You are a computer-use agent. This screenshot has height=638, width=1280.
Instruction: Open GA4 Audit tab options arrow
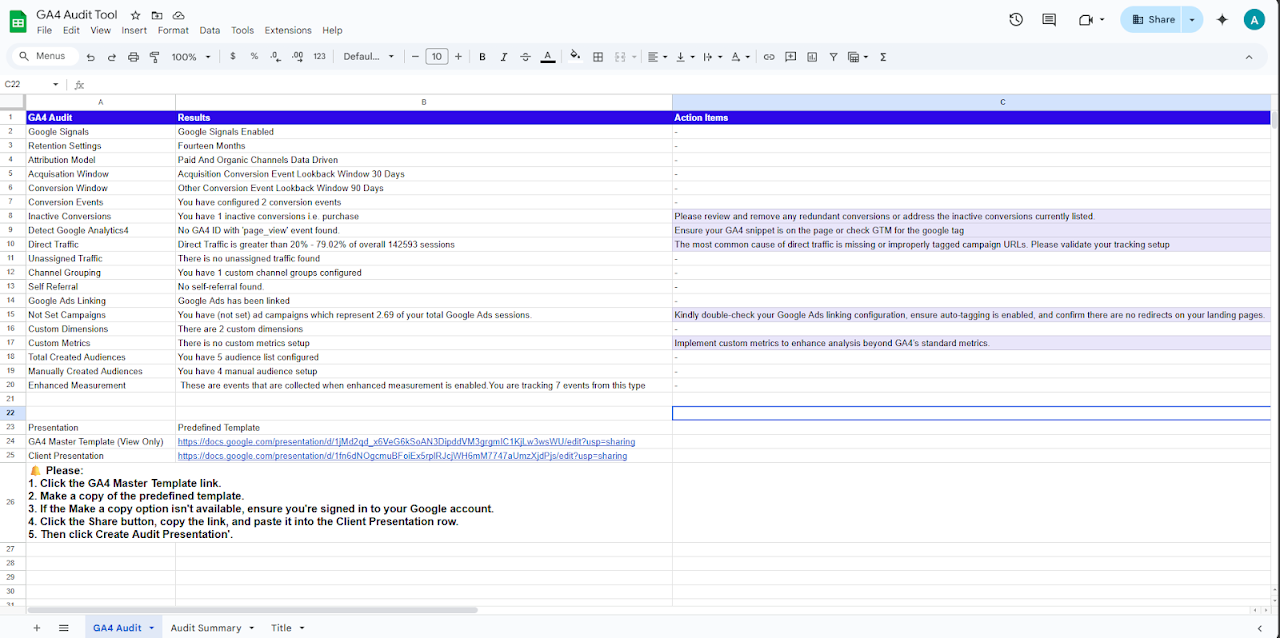coord(152,628)
